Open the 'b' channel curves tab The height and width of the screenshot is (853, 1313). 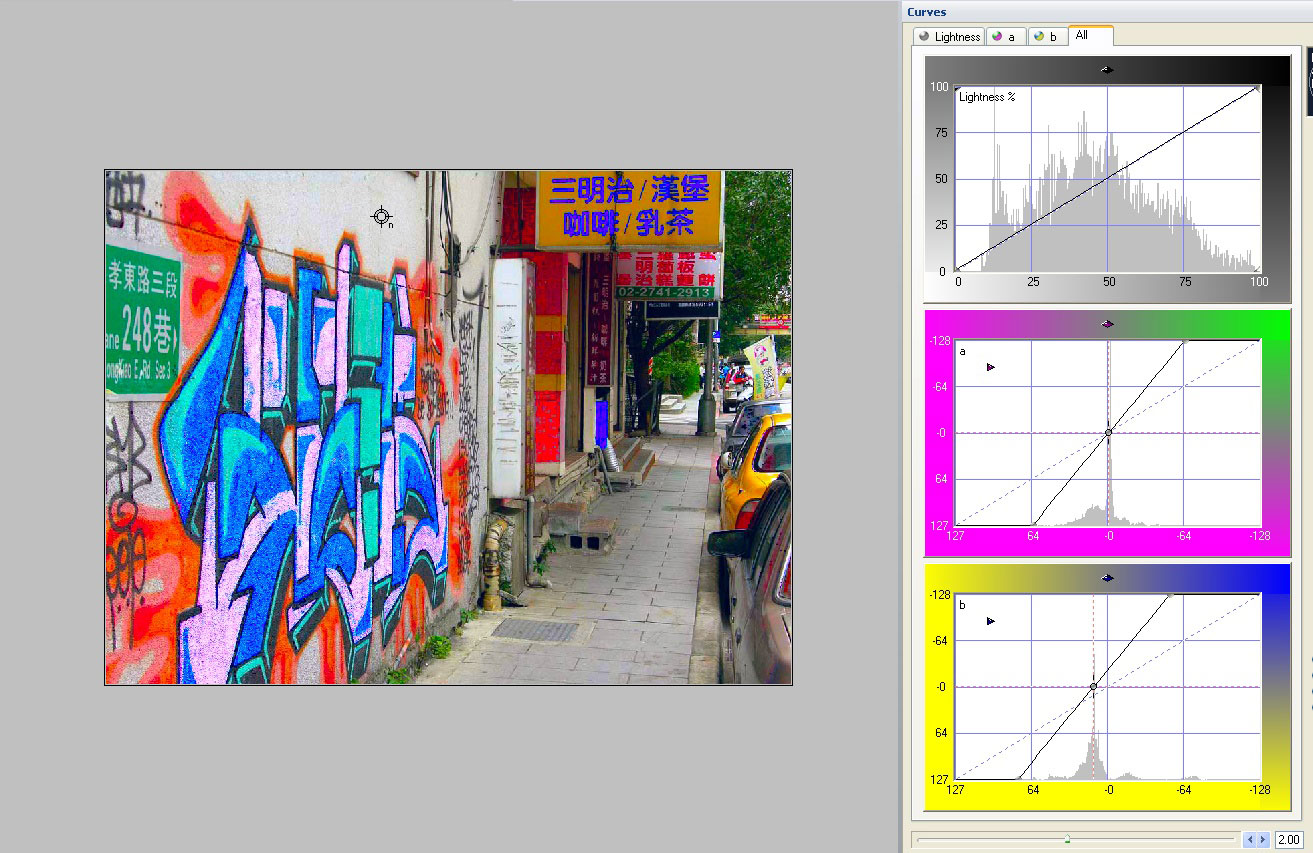[1046, 37]
